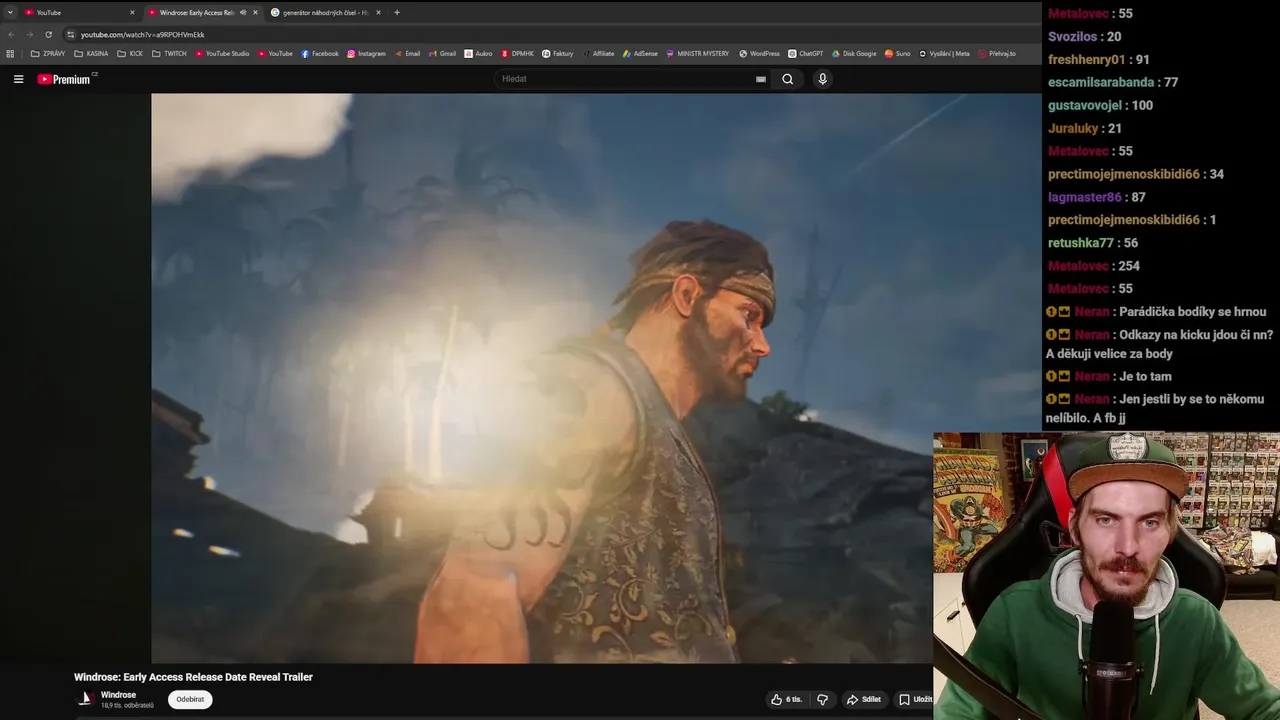Viewport: 1280px width, 720px height.
Task: Close the generátor náhodných čísel tab
Action: tap(379, 12)
